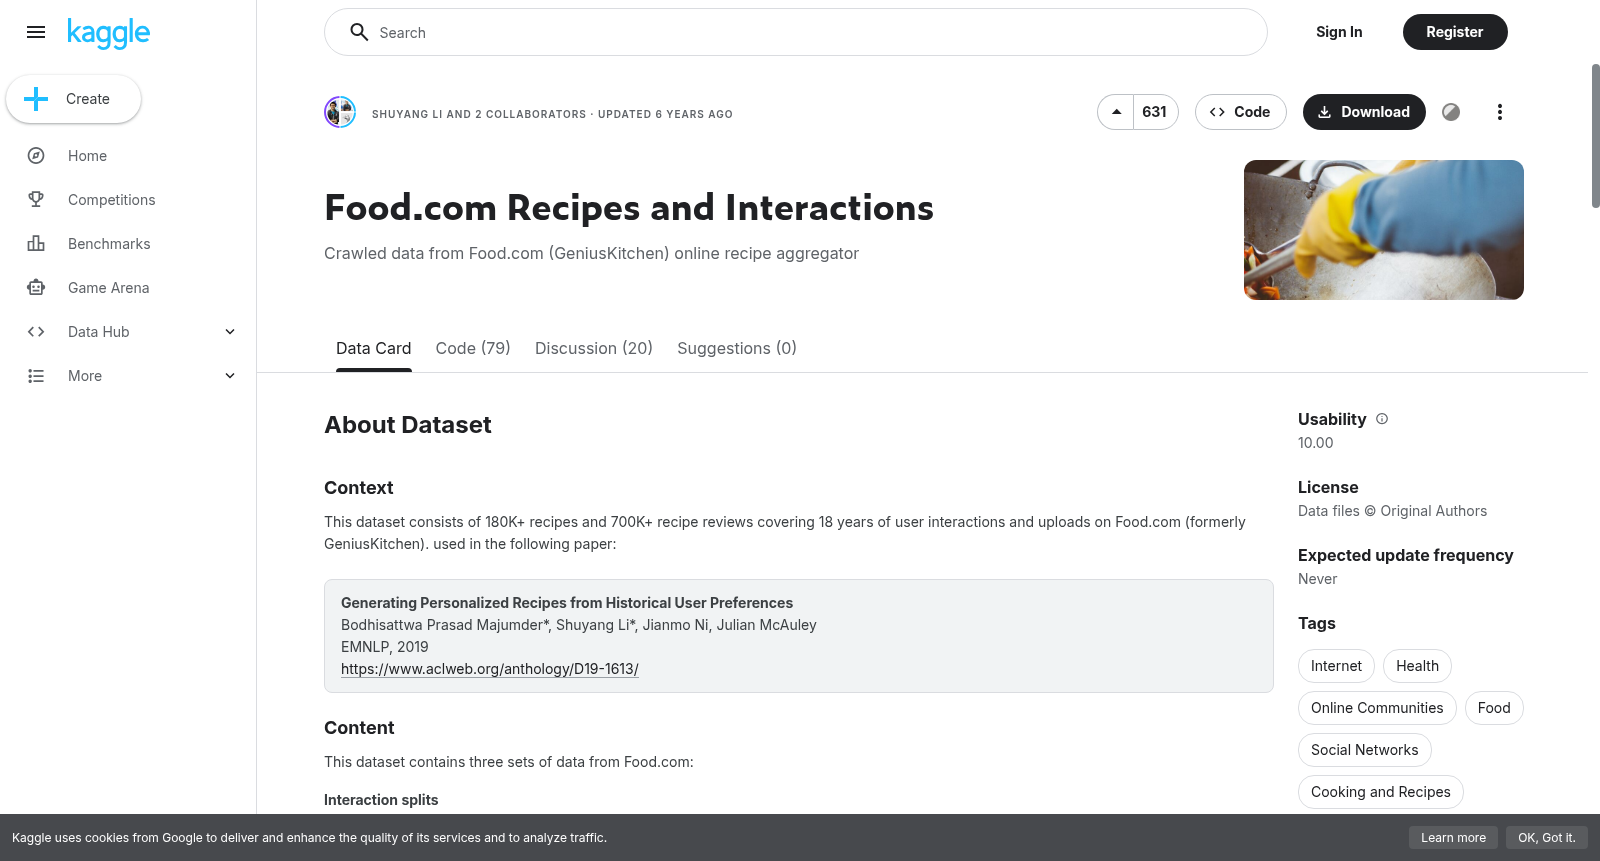Screen dimensions: 1600x861
Task: Click the page vertical scrollbar
Action: [1595, 136]
